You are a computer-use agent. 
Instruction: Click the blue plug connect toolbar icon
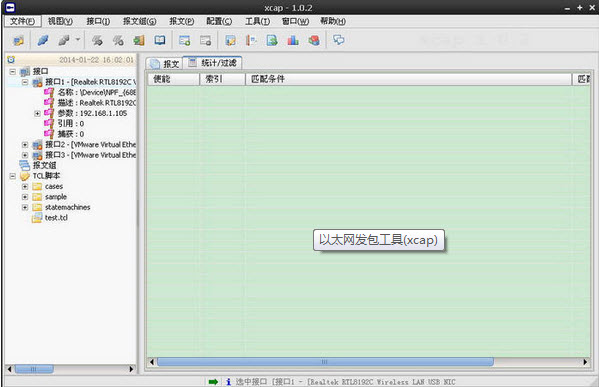(x=43, y=40)
